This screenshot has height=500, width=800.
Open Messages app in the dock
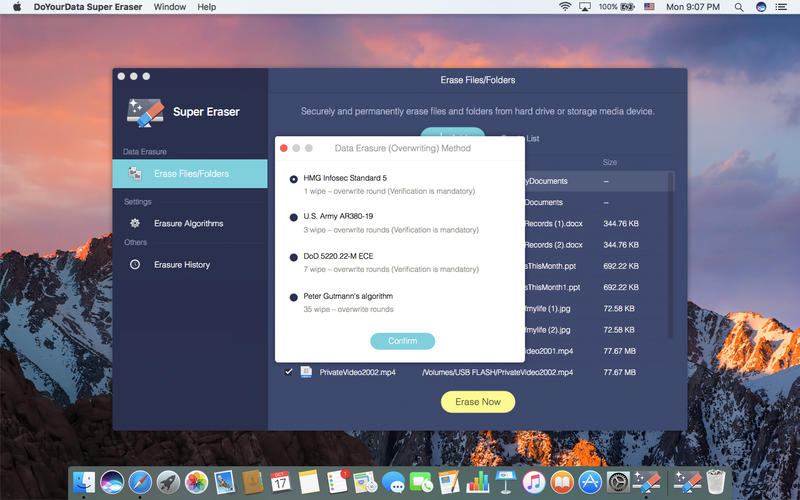[393, 482]
